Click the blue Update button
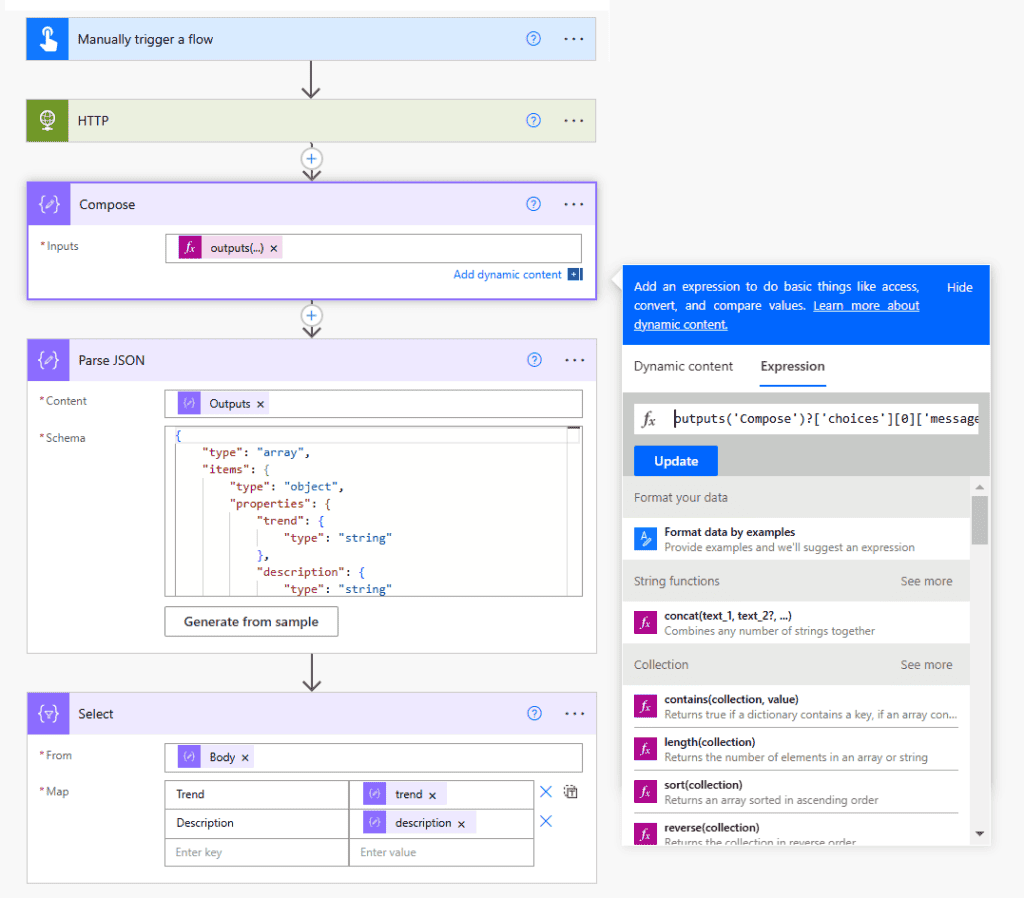 (x=675, y=461)
